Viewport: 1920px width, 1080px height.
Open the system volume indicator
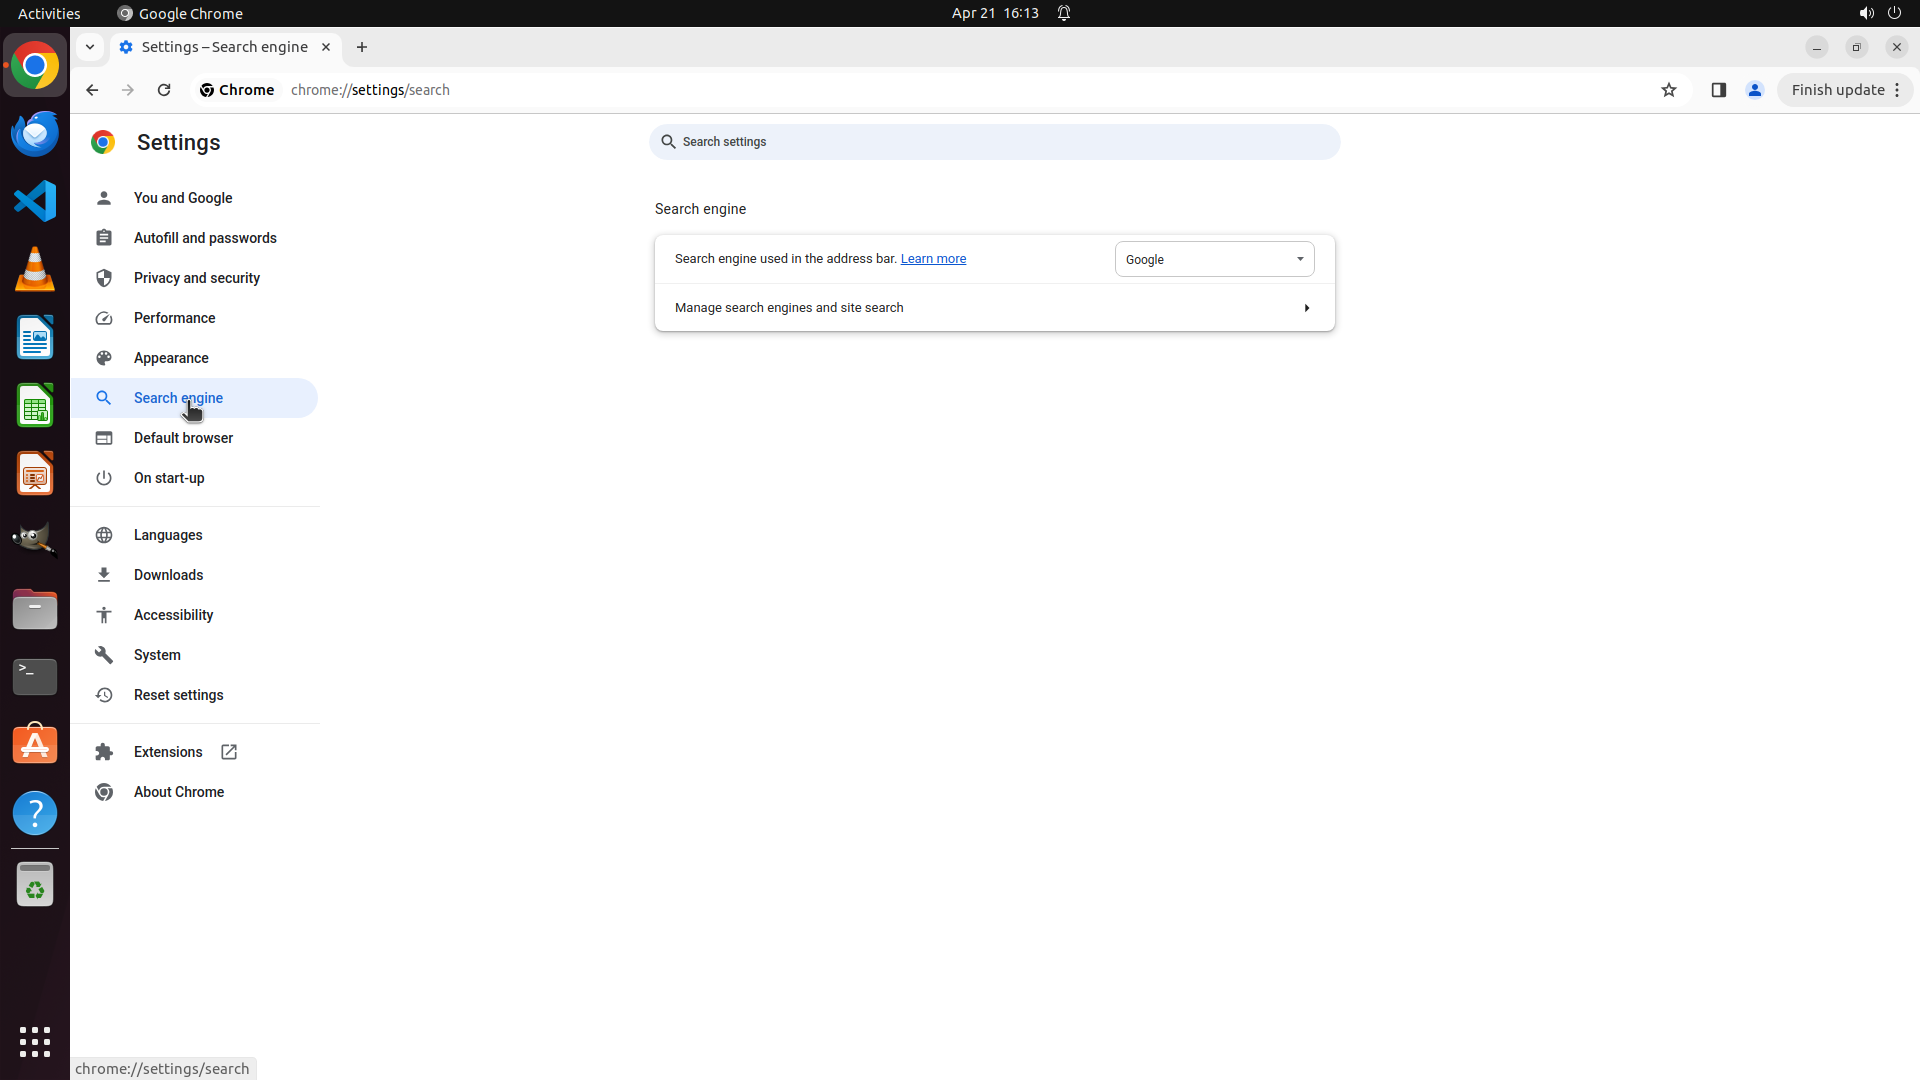tap(1866, 13)
